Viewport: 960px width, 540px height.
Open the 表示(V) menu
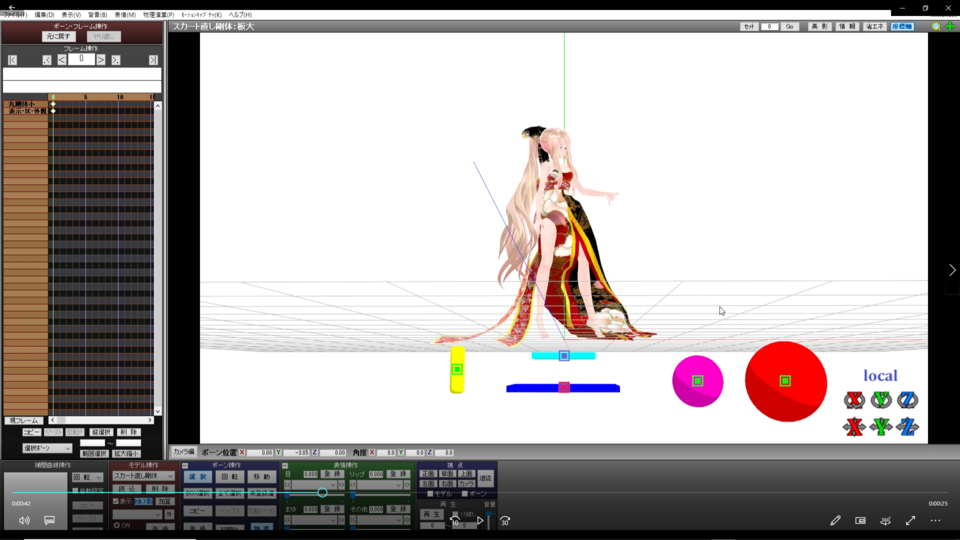(x=71, y=15)
